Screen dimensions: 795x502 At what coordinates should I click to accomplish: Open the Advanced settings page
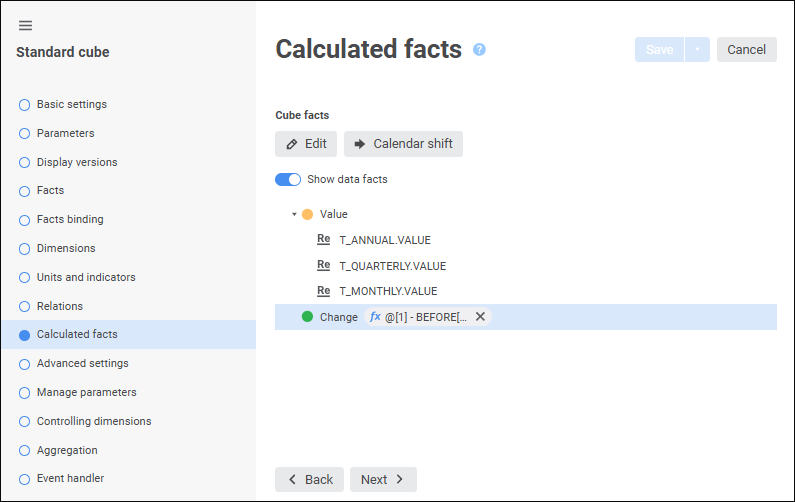(x=82, y=363)
